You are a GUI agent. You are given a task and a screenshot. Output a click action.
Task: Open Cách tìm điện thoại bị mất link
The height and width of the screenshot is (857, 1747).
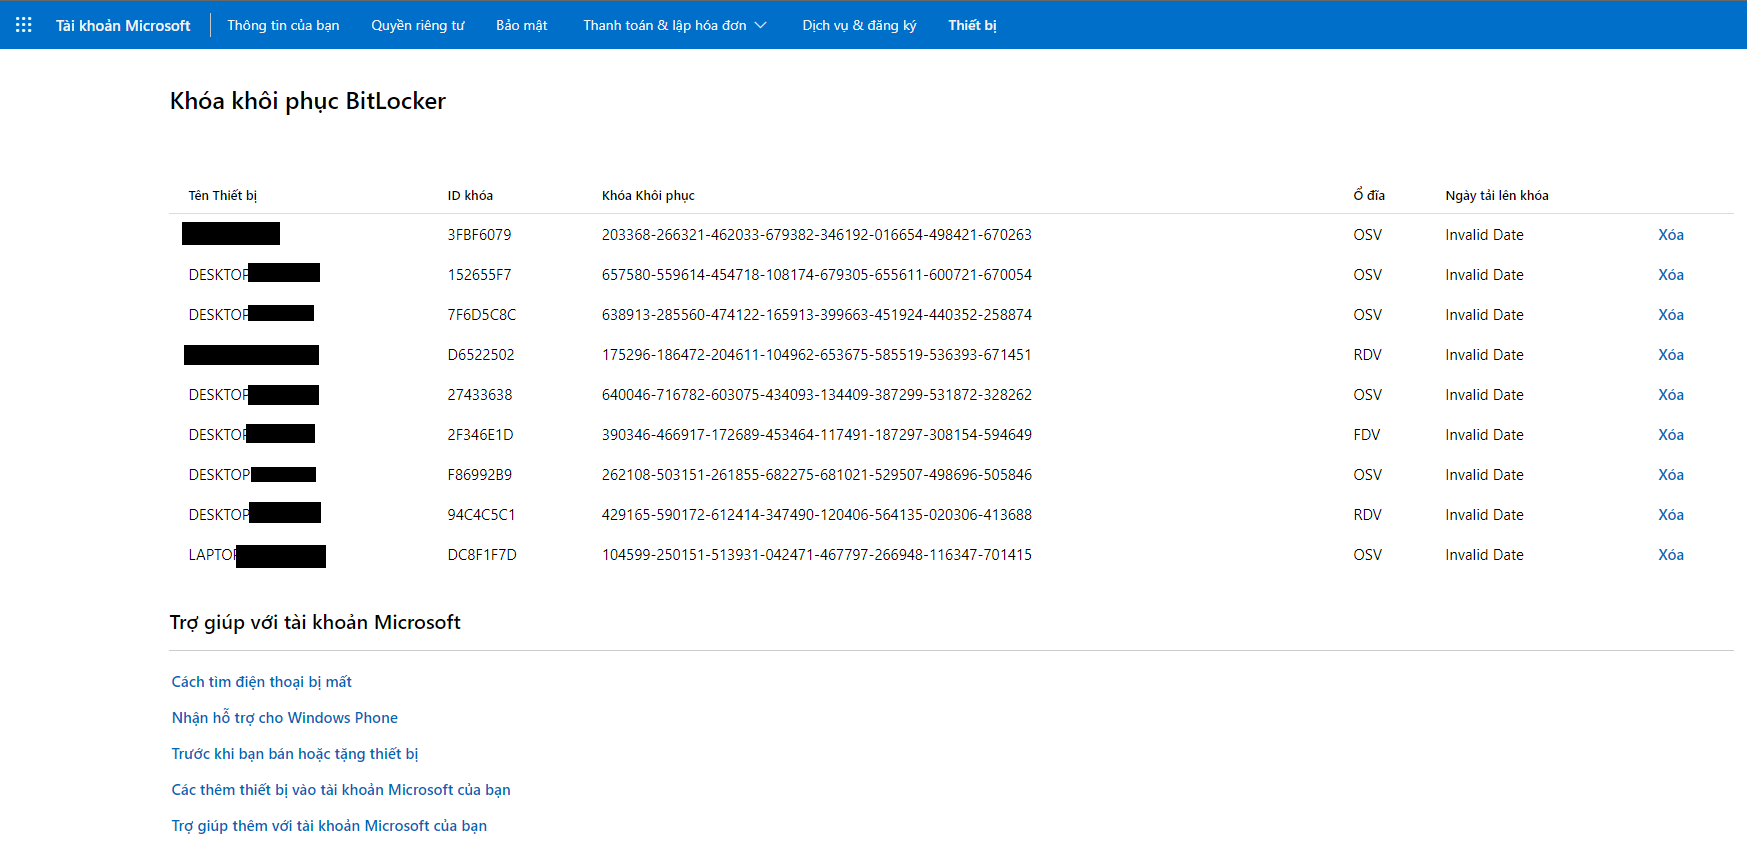click(x=262, y=682)
